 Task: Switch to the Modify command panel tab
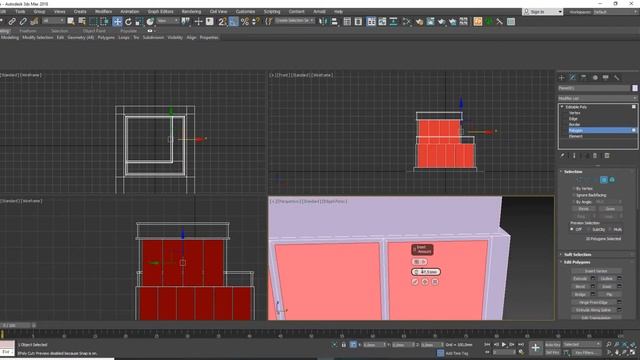pyautogui.click(x=573, y=77)
